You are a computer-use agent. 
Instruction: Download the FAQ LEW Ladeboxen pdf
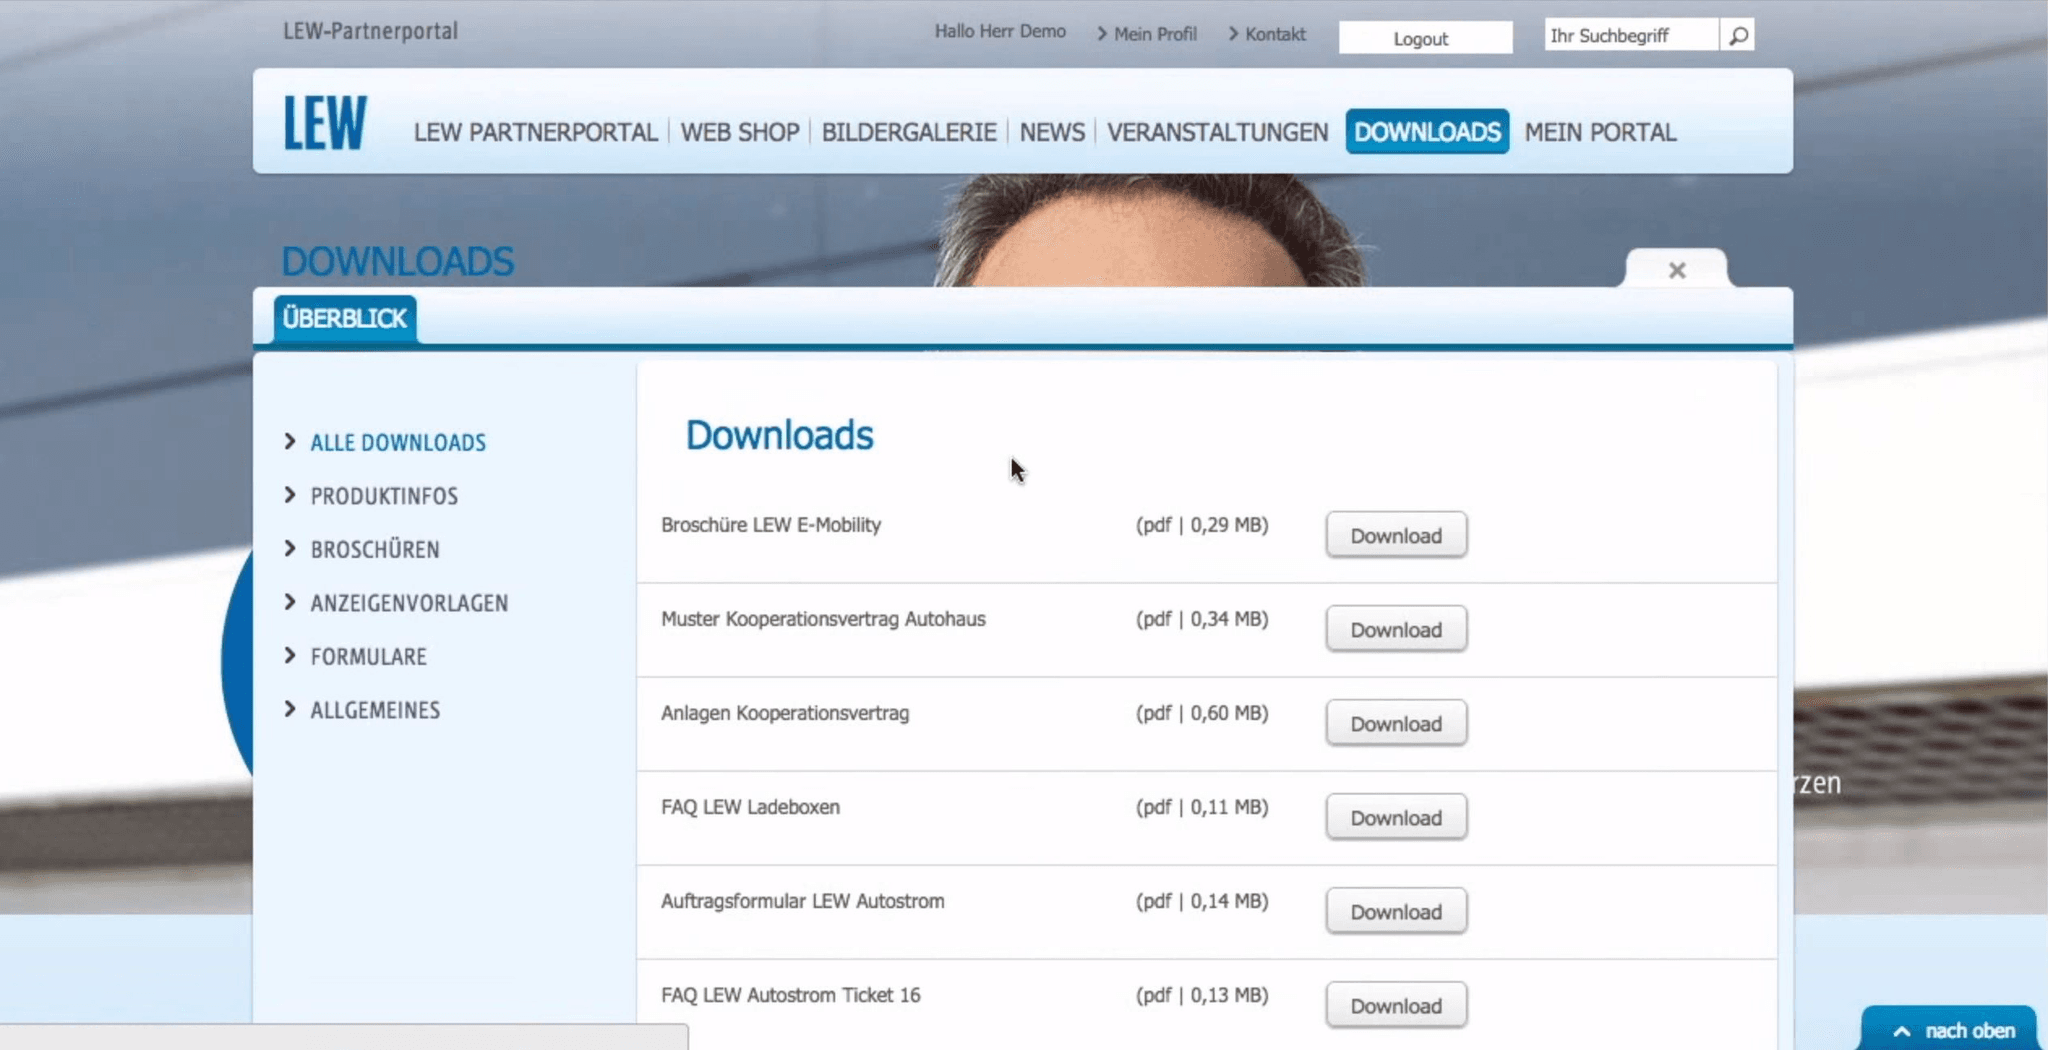pos(1396,817)
